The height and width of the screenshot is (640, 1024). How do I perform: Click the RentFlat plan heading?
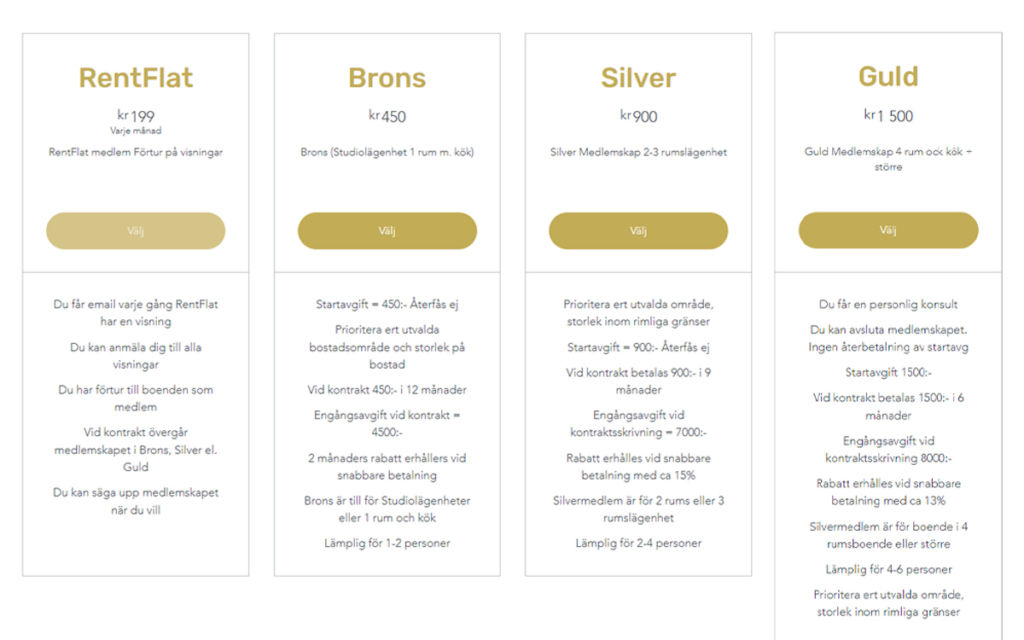136,78
